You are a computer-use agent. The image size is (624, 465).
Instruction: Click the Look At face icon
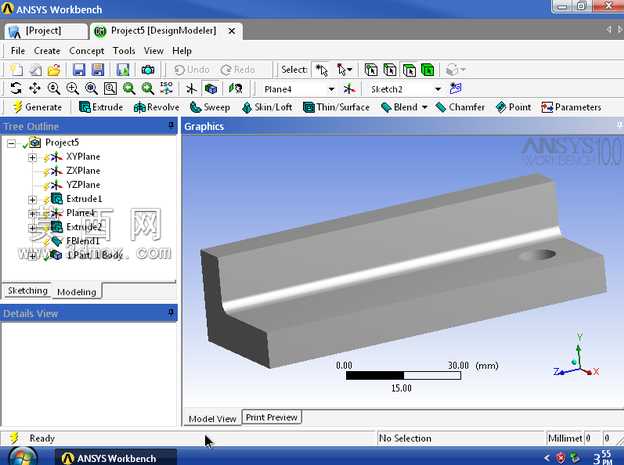coord(236,88)
